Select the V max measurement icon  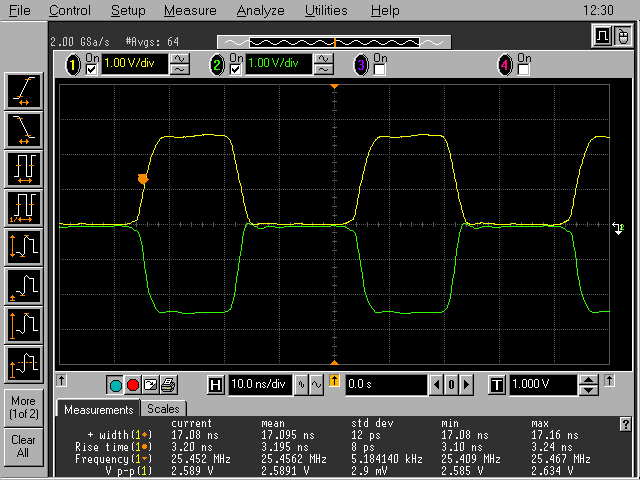point(24,325)
